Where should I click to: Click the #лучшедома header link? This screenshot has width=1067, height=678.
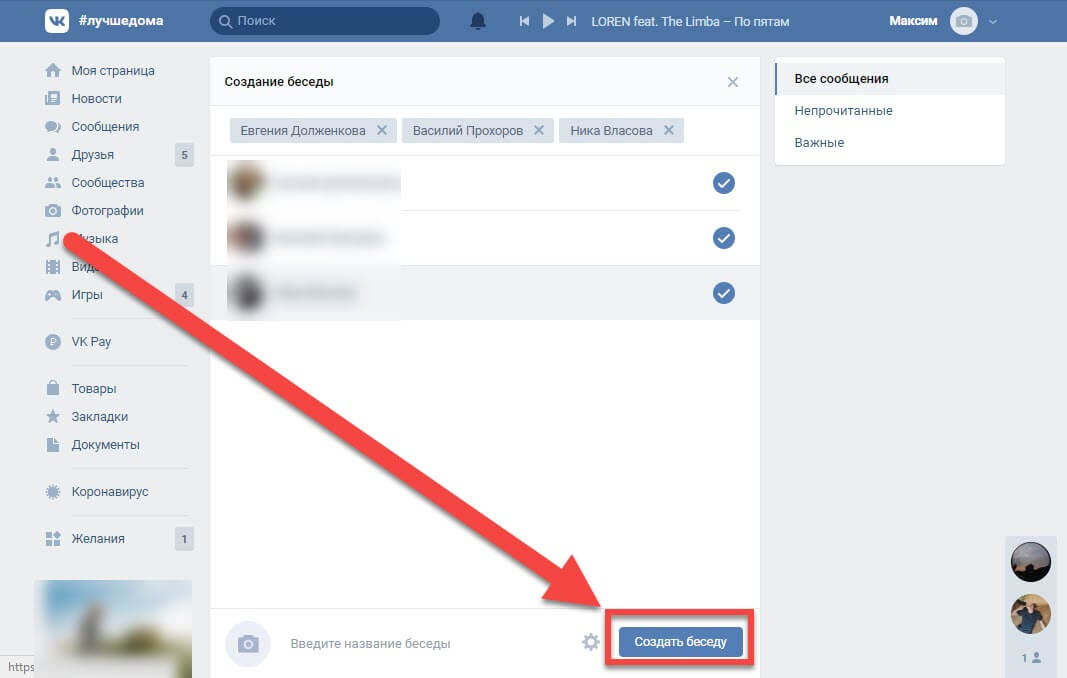[121, 20]
